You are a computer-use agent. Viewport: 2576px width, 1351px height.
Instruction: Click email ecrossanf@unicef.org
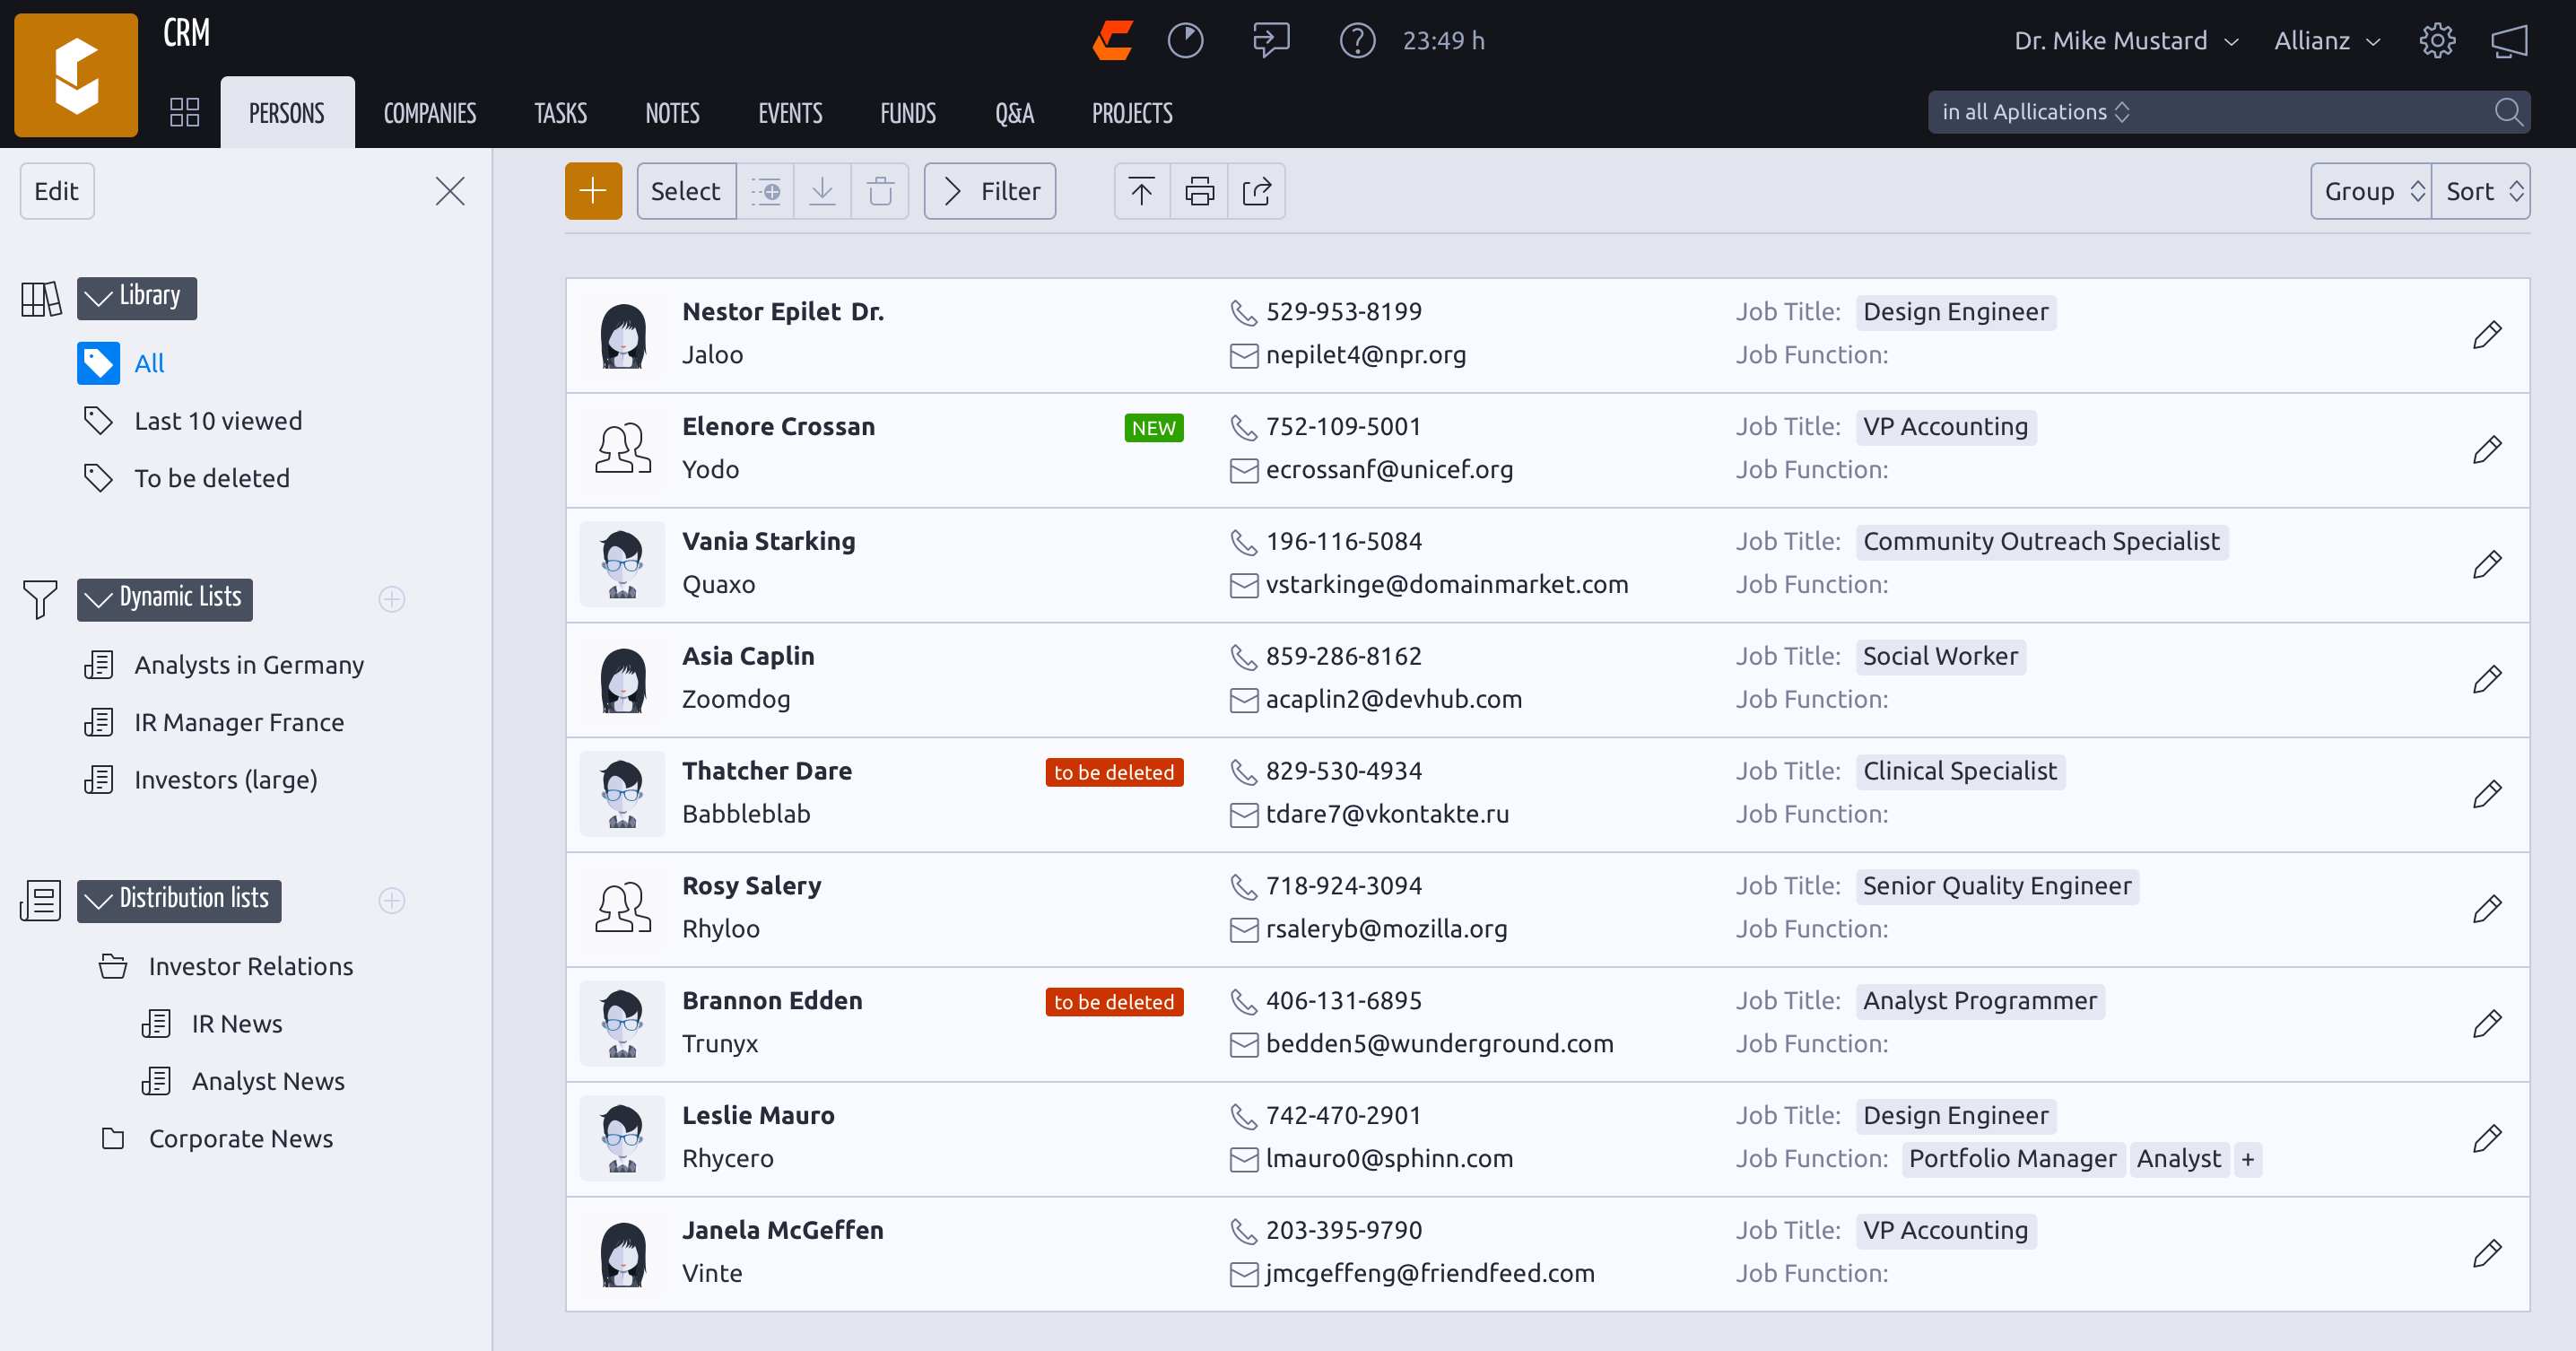[x=1389, y=469]
